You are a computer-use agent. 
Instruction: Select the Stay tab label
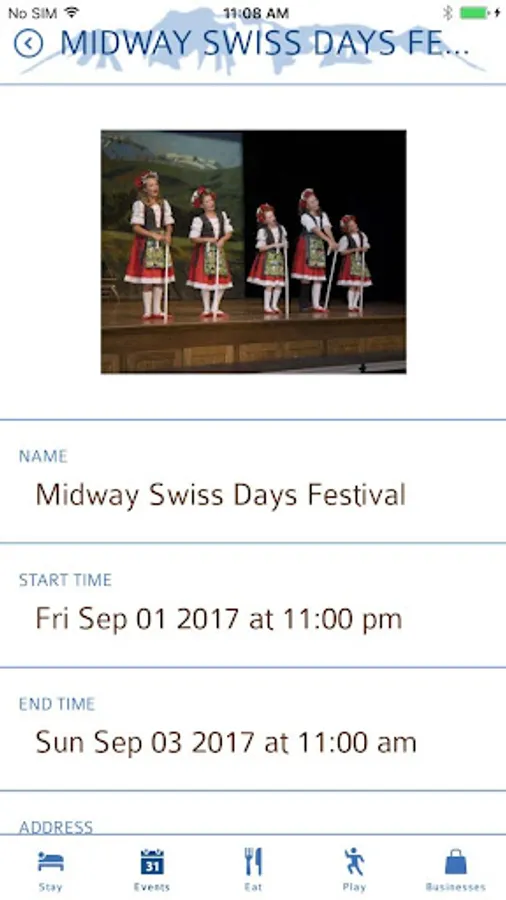click(50, 887)
